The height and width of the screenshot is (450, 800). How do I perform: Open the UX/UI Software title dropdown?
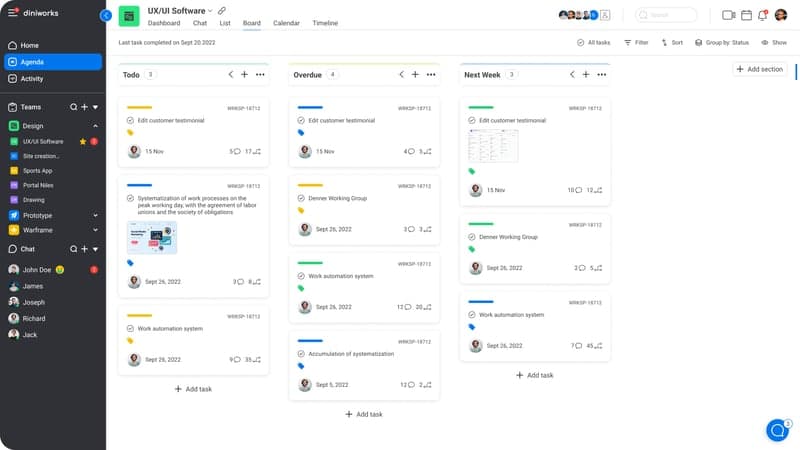point(210,11)
